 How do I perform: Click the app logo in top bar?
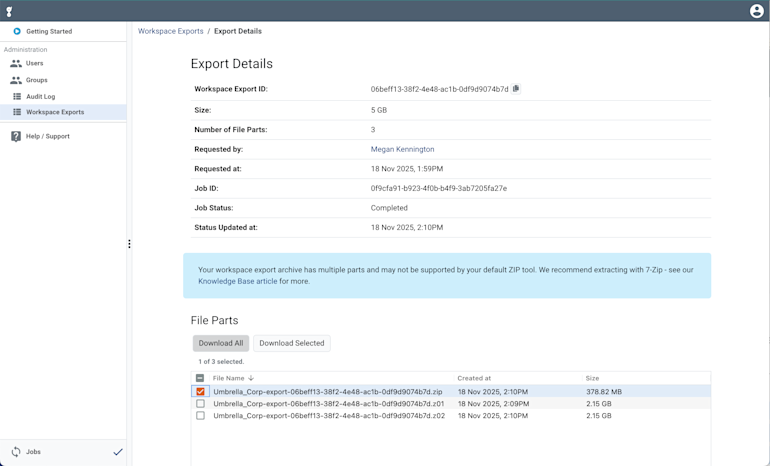(x=10, y=11)
